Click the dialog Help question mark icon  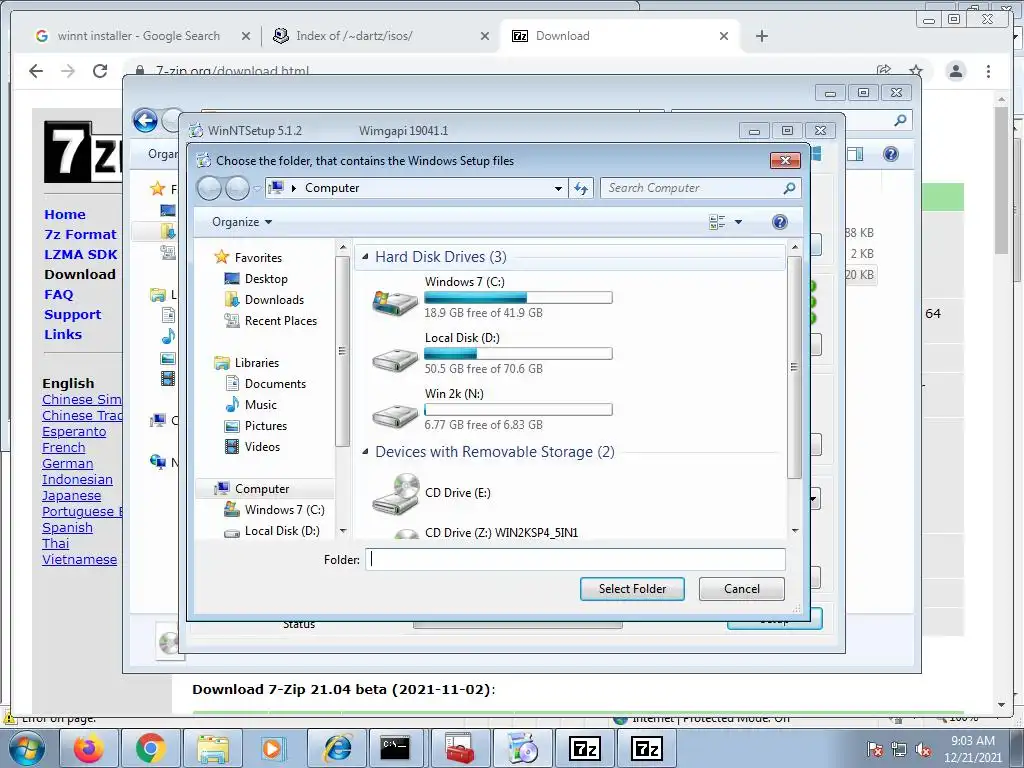780,222
